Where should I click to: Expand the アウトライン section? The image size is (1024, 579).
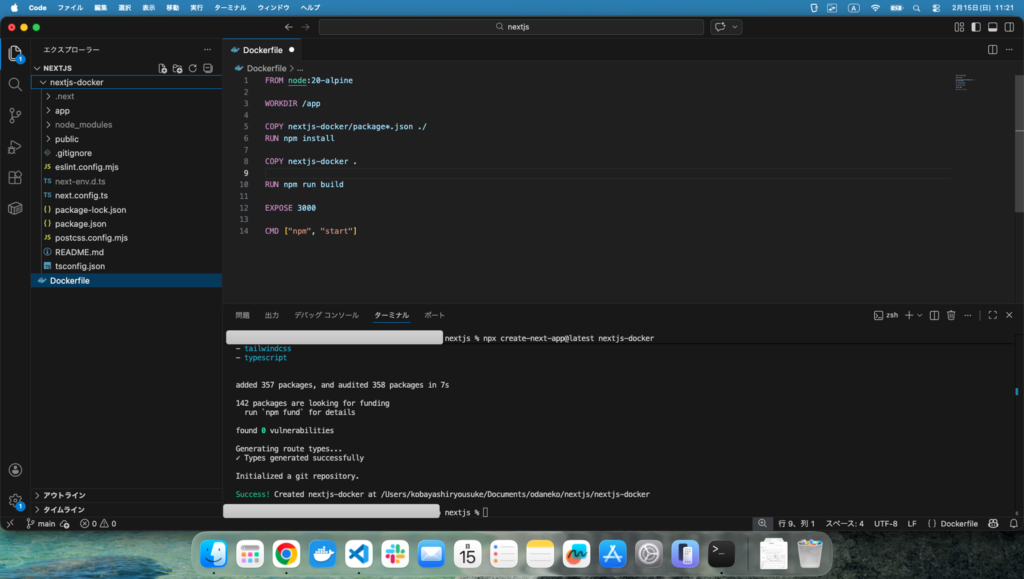(64, 495)
